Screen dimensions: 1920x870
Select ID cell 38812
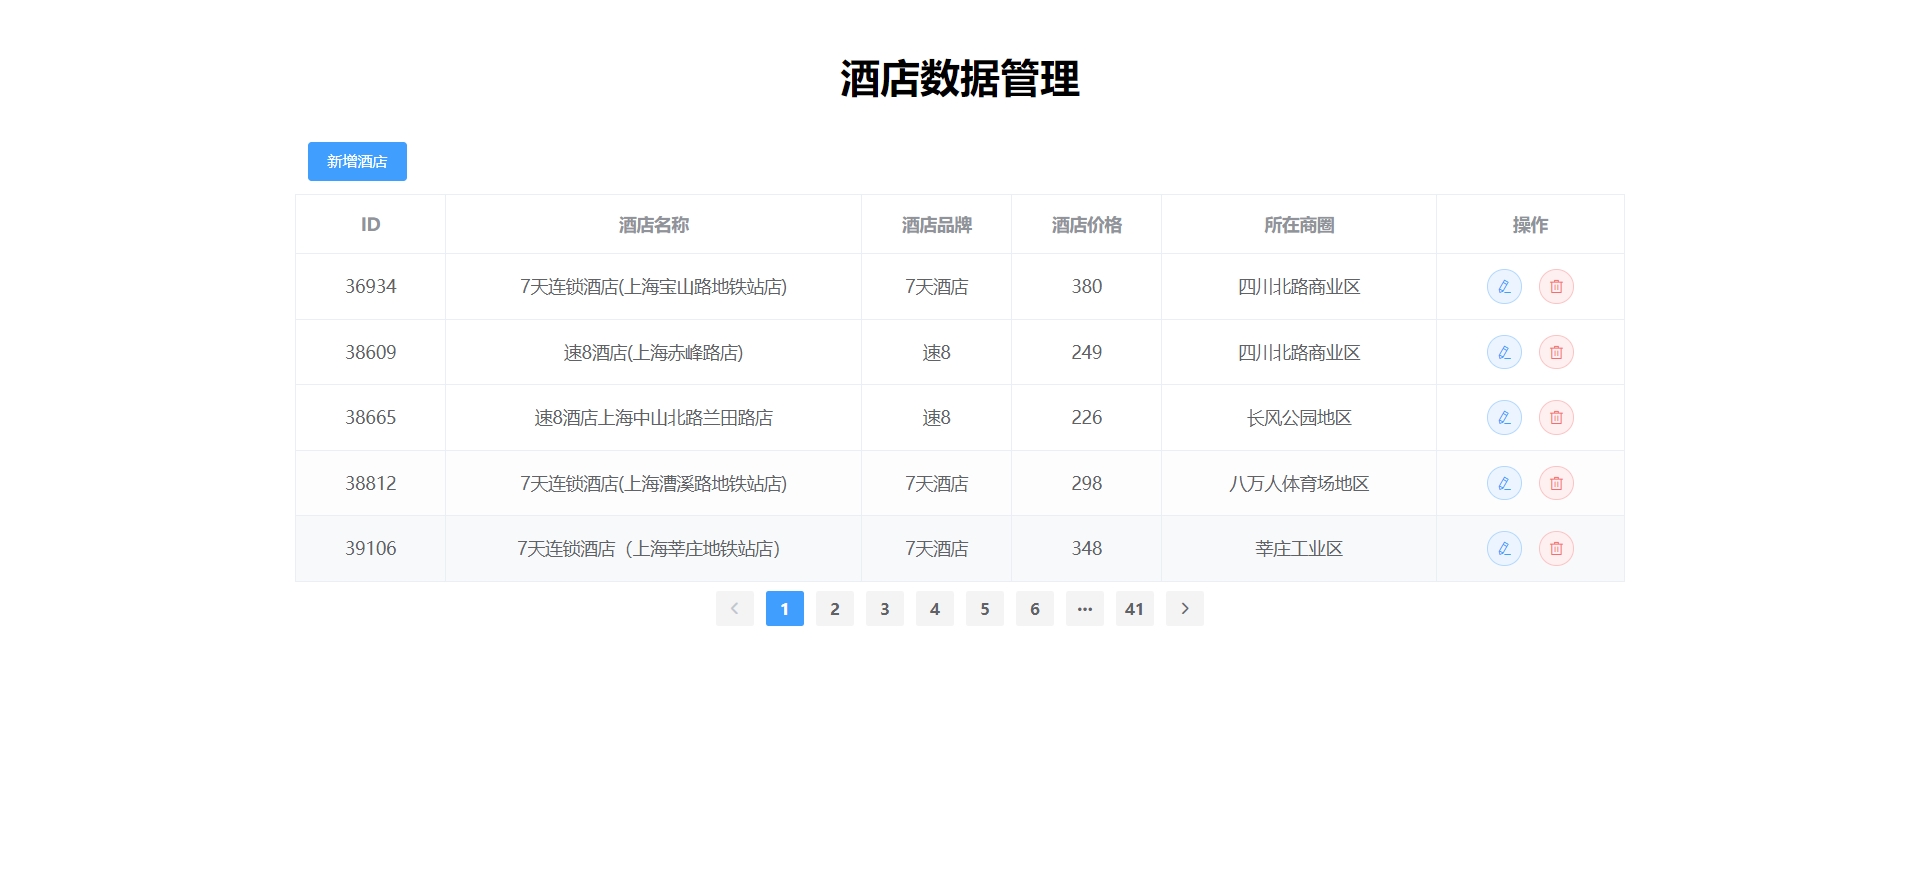click(371, 483)
